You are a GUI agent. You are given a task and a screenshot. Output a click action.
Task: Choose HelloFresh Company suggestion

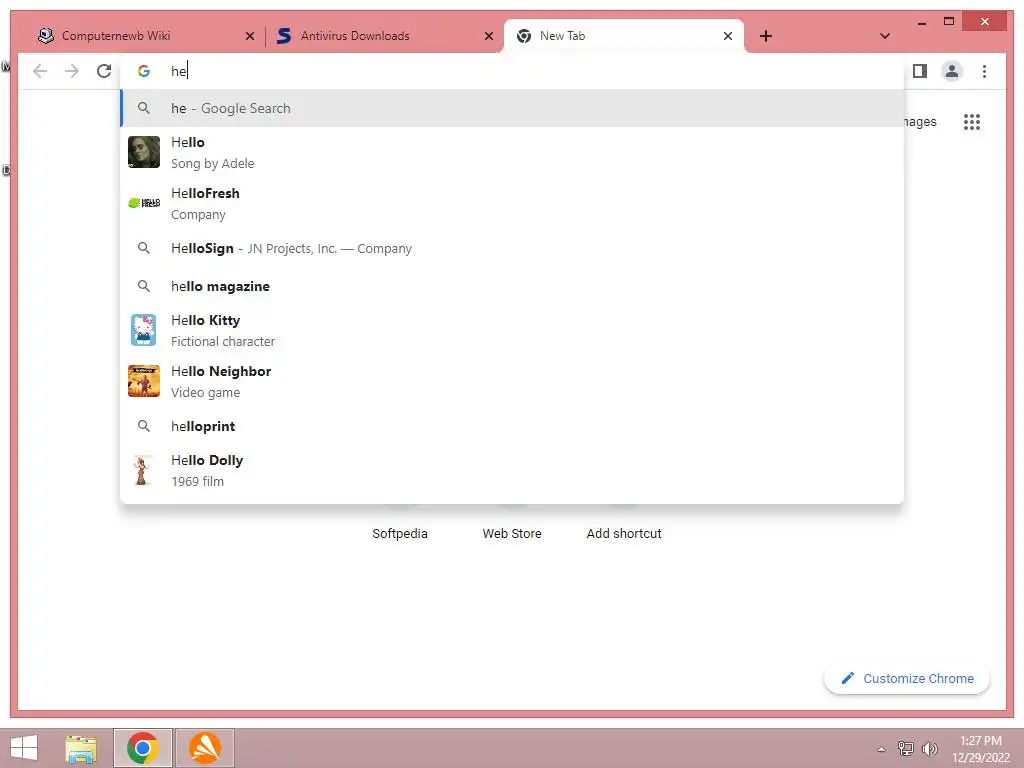coord(513,203)
